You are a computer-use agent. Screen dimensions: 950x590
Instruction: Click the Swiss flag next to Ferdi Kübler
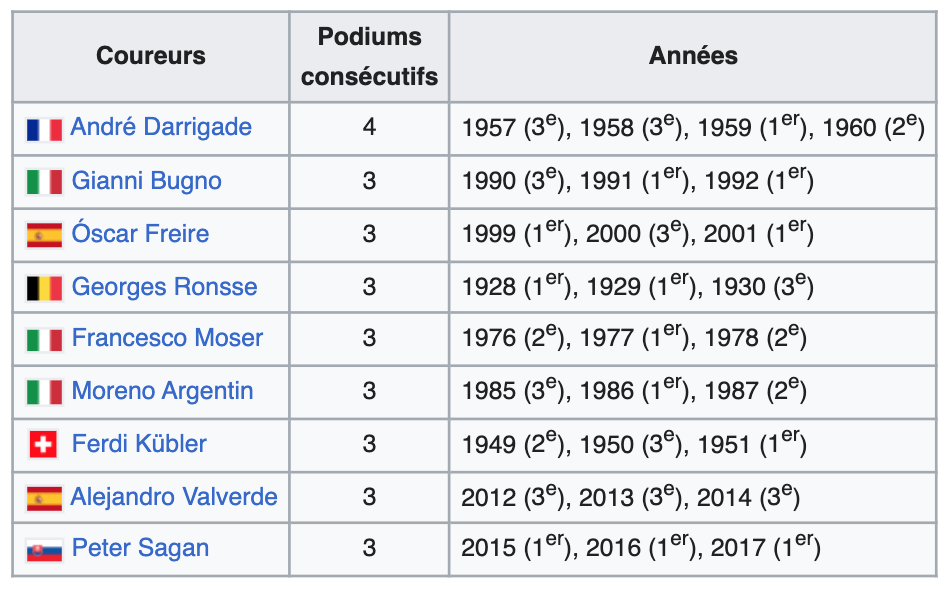(x=44, y=445)
